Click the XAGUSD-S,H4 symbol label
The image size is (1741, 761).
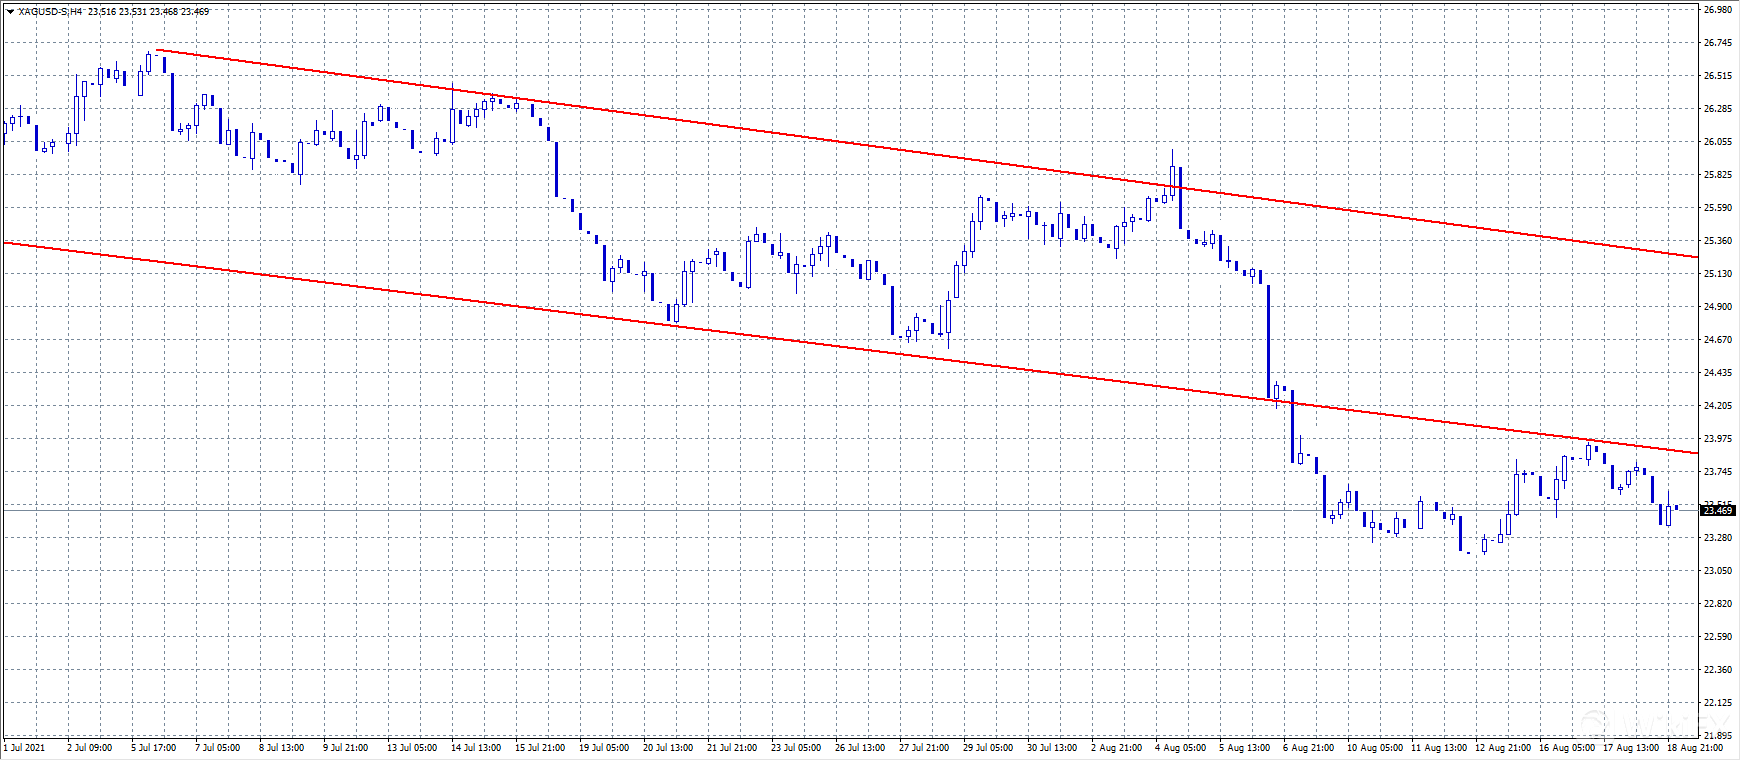pos(50,12)
